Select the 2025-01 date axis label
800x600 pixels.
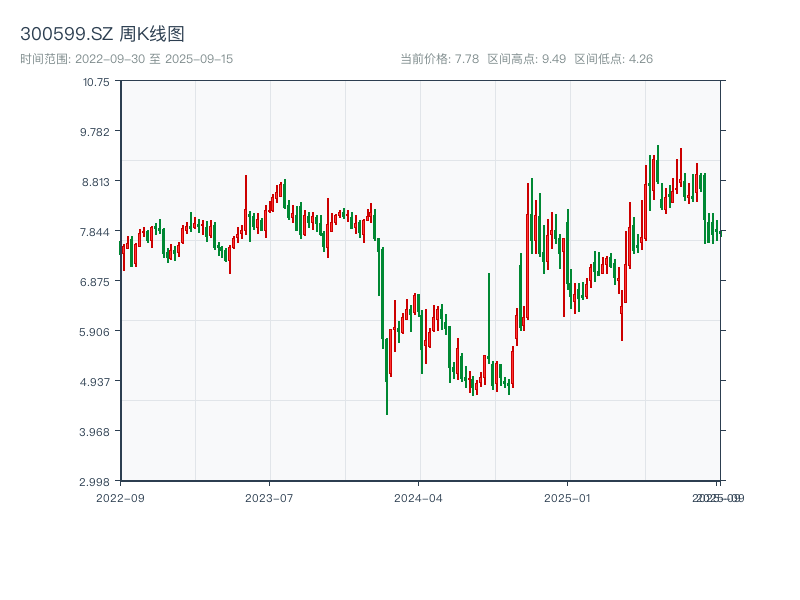[569, 497]
